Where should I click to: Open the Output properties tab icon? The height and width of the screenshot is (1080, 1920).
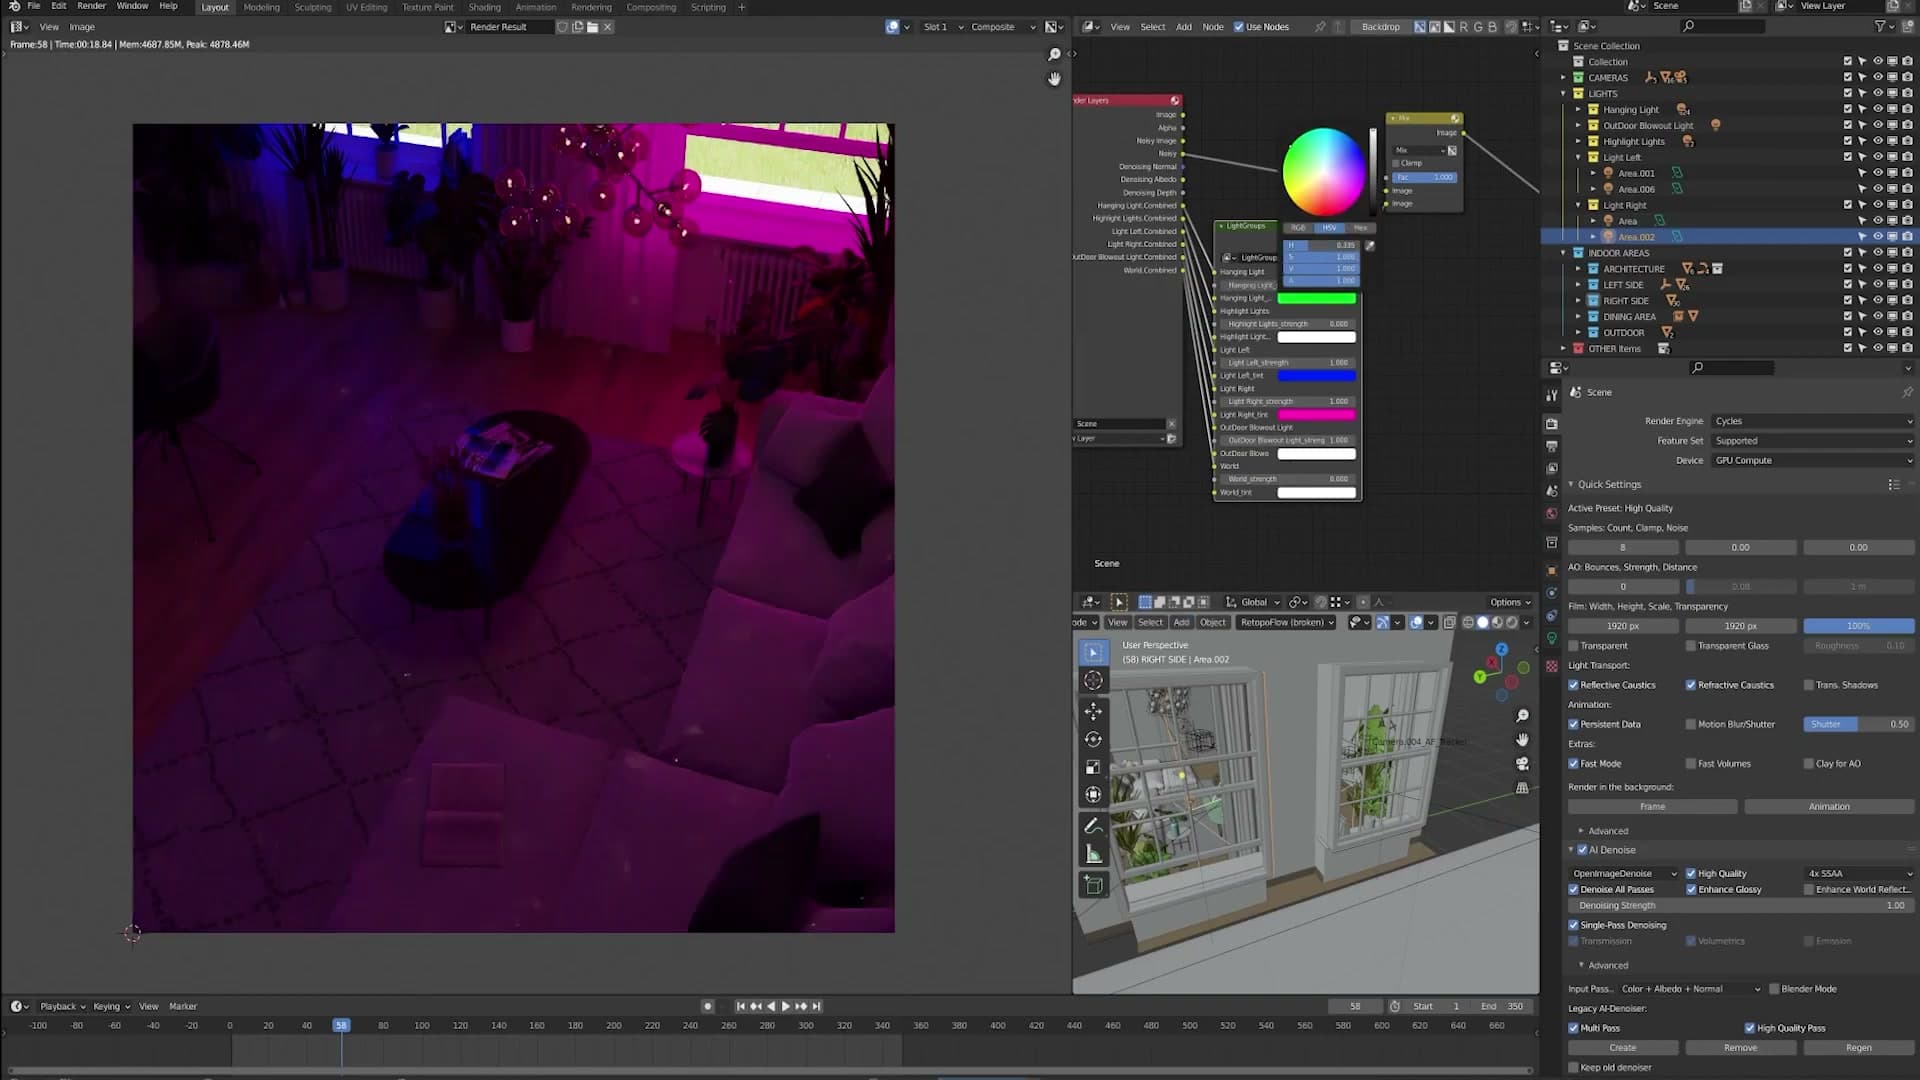tap(1551, 446)
